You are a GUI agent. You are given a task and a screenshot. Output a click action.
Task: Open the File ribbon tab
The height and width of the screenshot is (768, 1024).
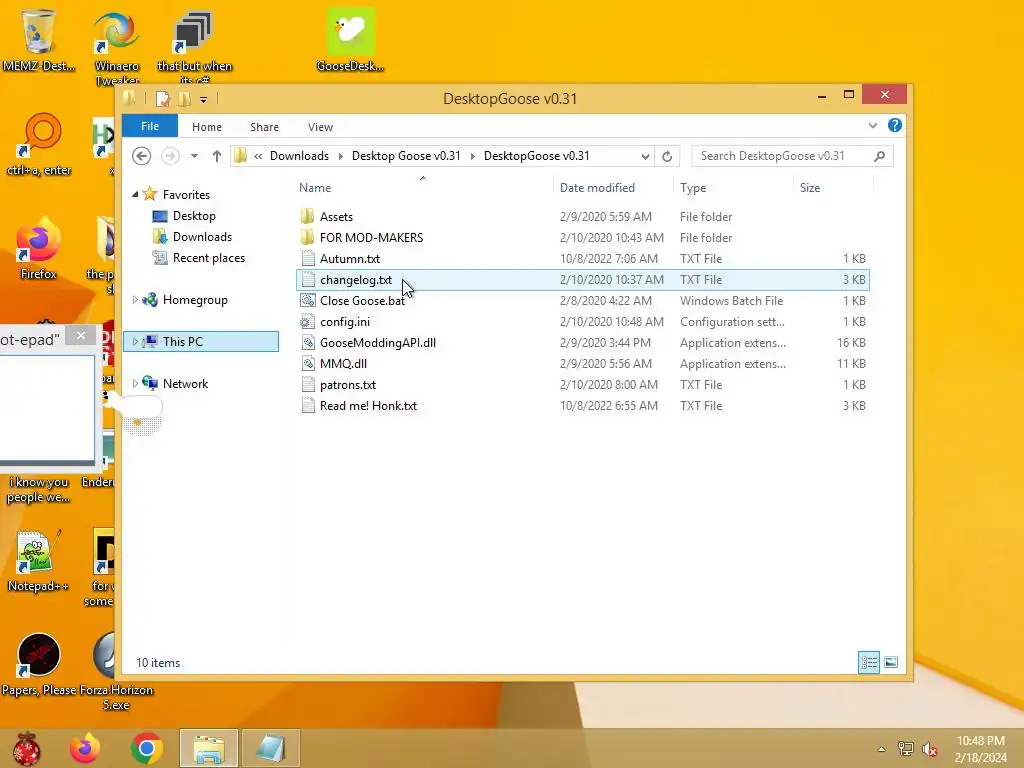point(150,126)
